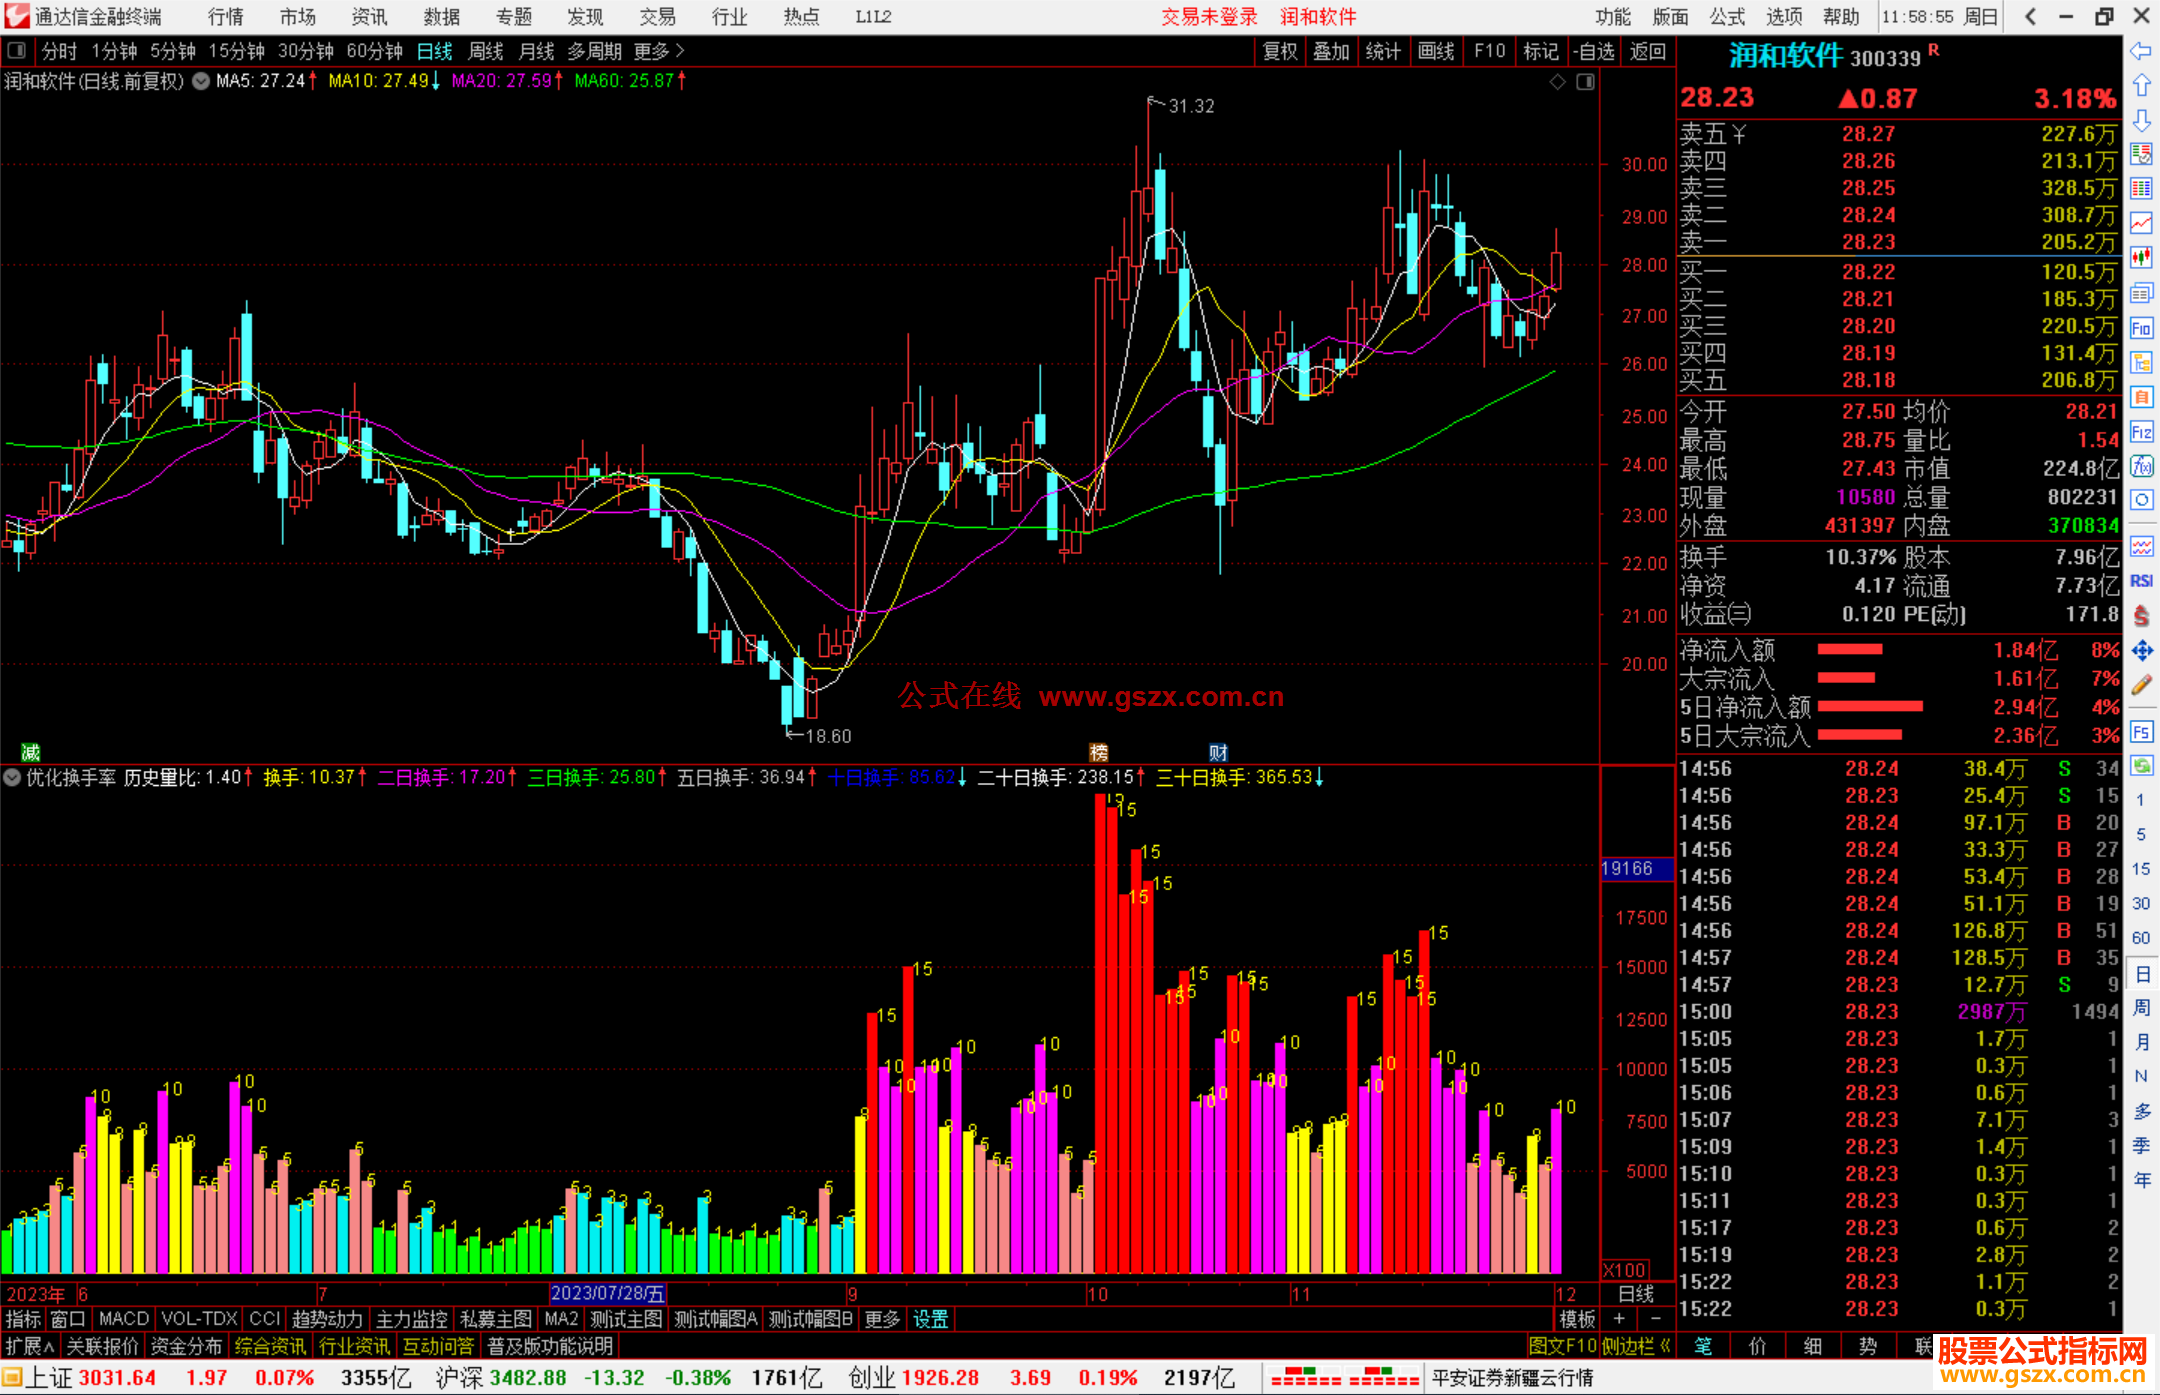This screenshot has width=2160, height=1395.
Task: Expand the 更多 period options chevron
Action: point(681,51)
